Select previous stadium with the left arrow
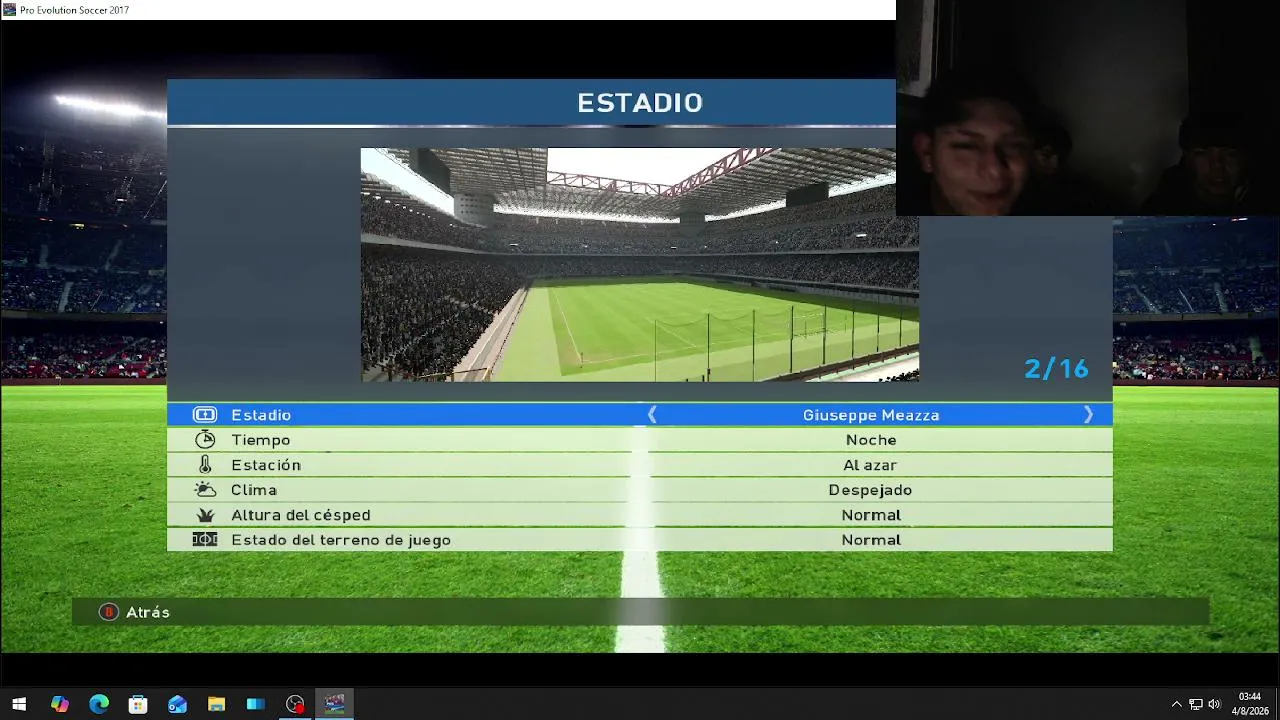This screenshot has height=720, width=1280. pyautogui.click(x=652, y=415)
